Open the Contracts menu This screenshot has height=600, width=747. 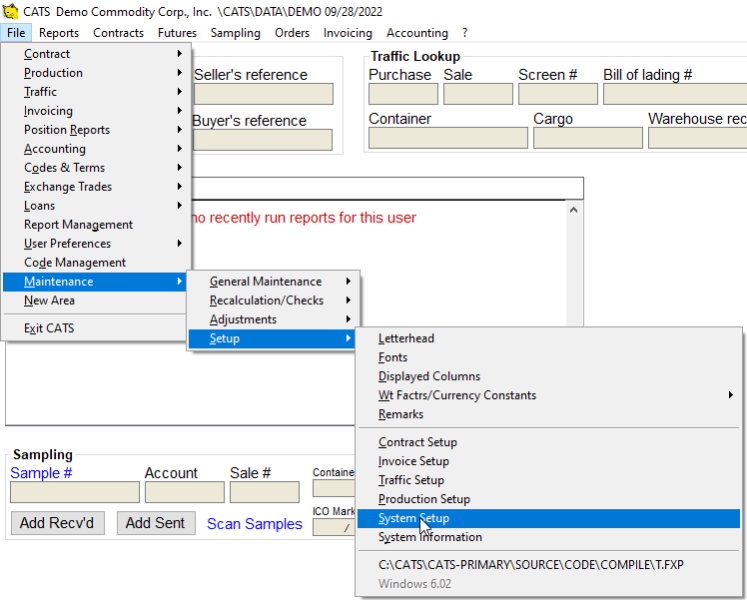[118, 33]
